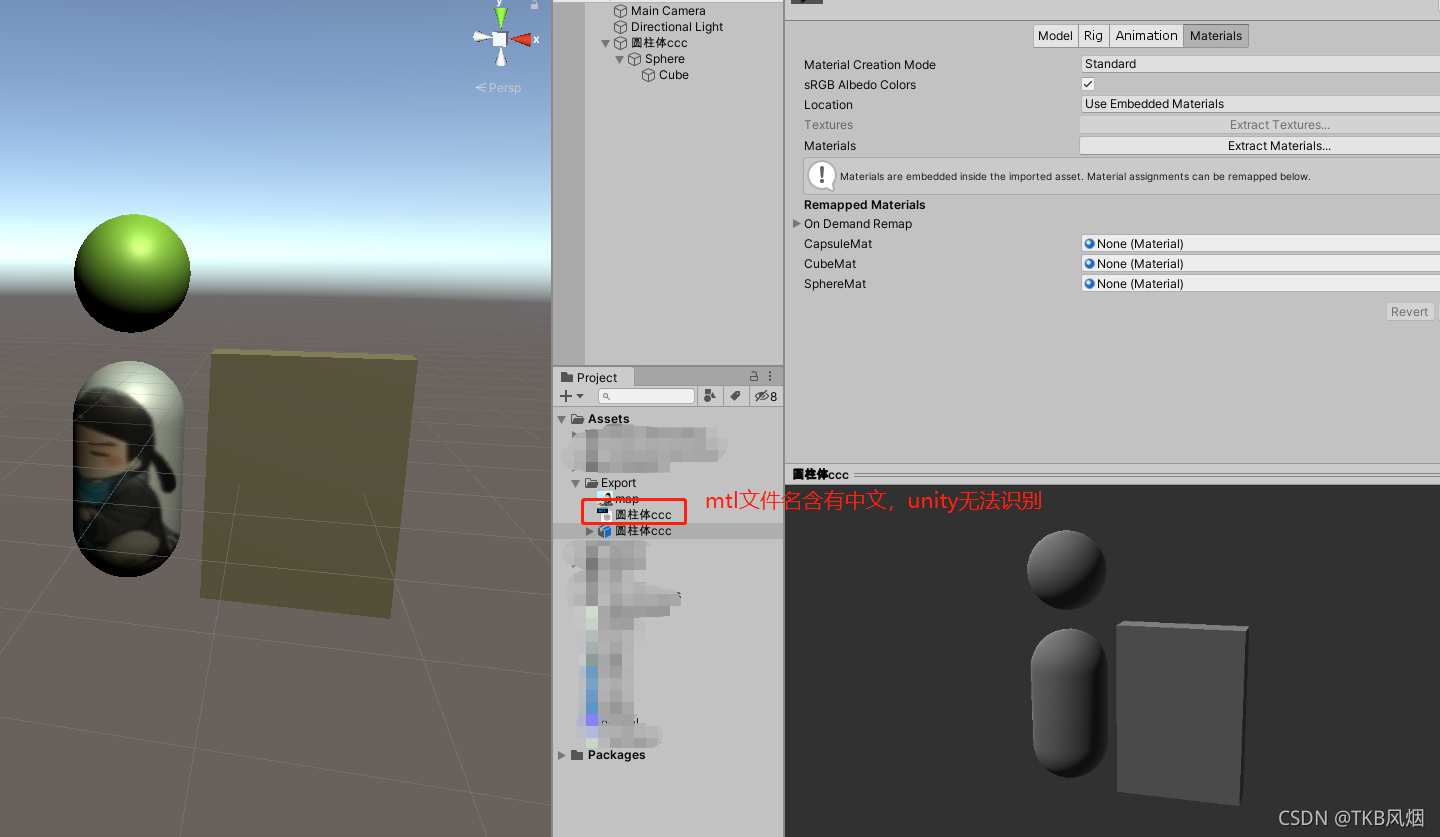
Task: Select Directional Light in the Hierarchy
Action: point(677,27)
